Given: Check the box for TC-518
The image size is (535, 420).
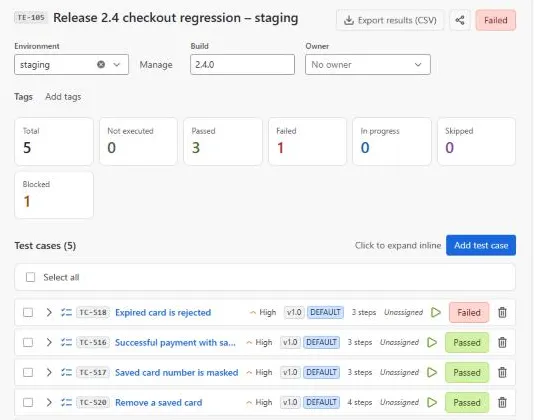Looking at the screenshot, I should (28, 312).
